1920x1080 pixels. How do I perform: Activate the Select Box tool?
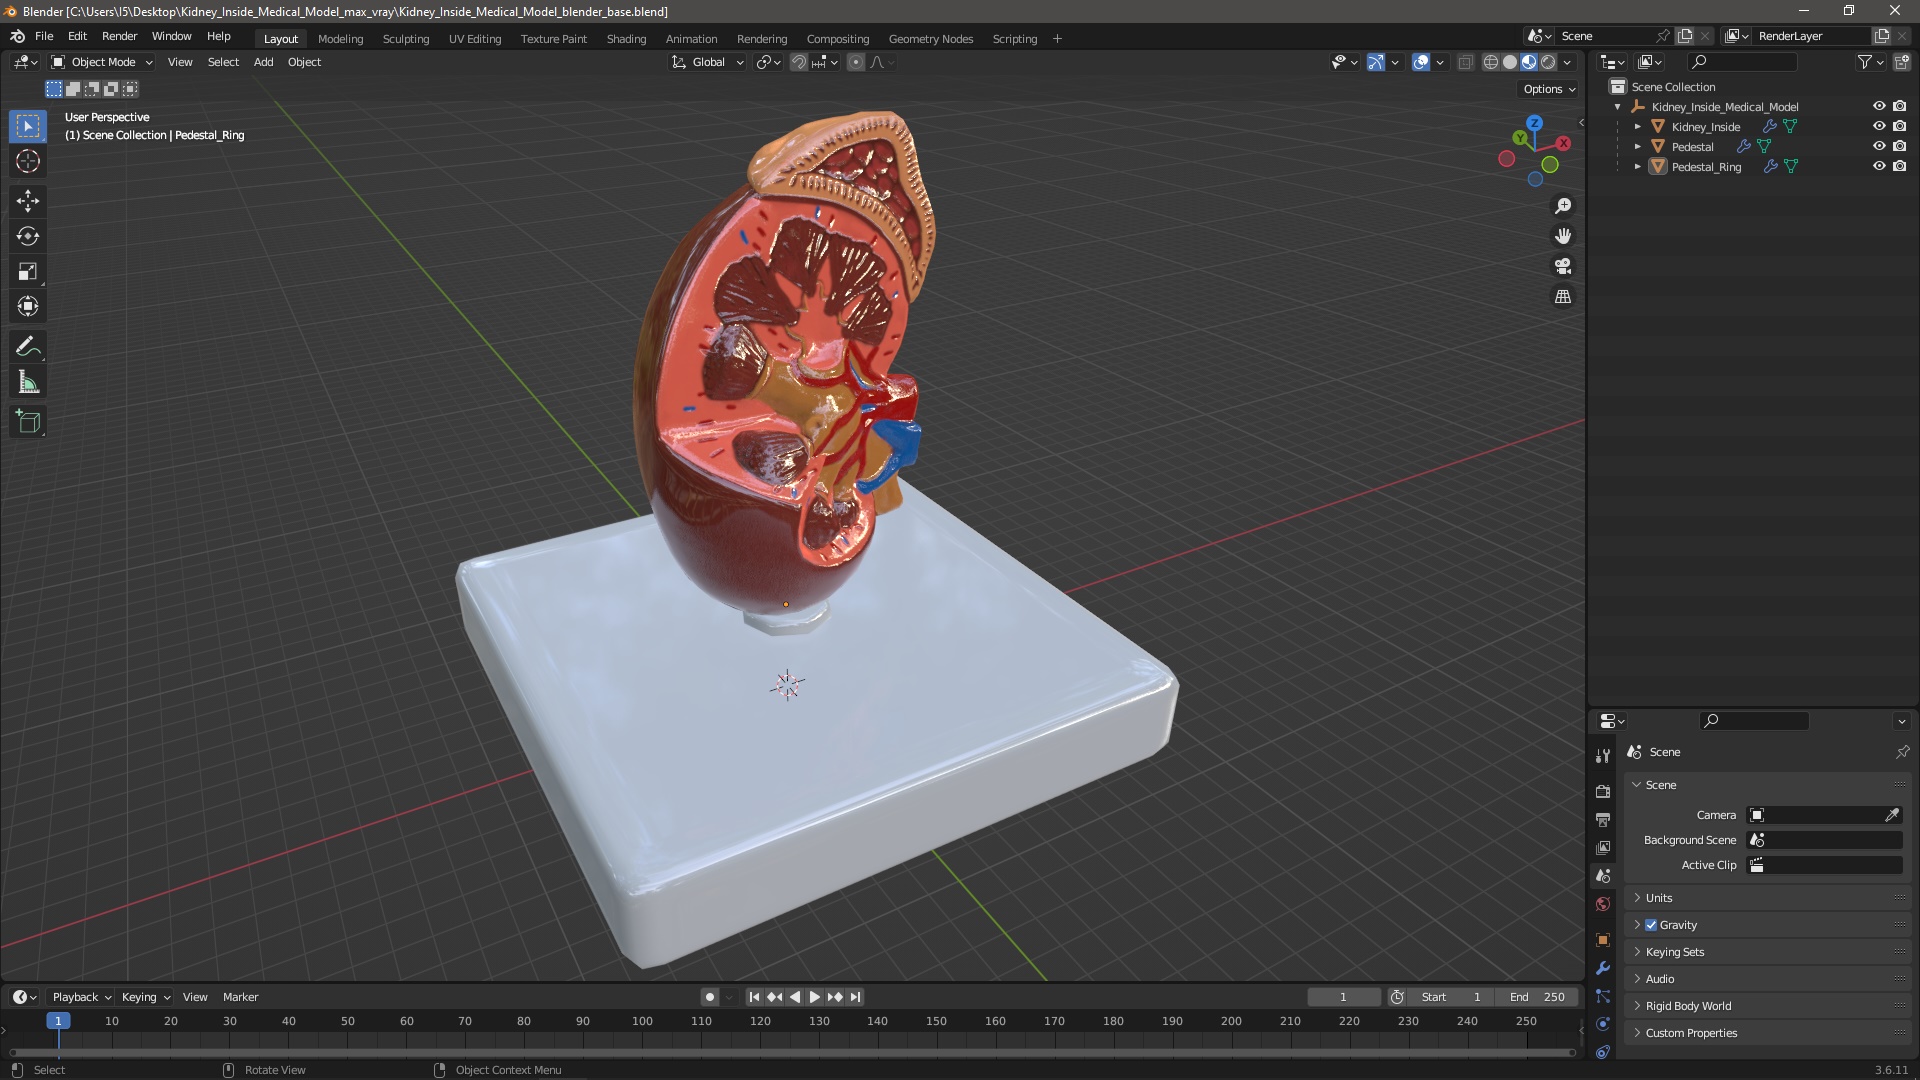coord(28,126)
